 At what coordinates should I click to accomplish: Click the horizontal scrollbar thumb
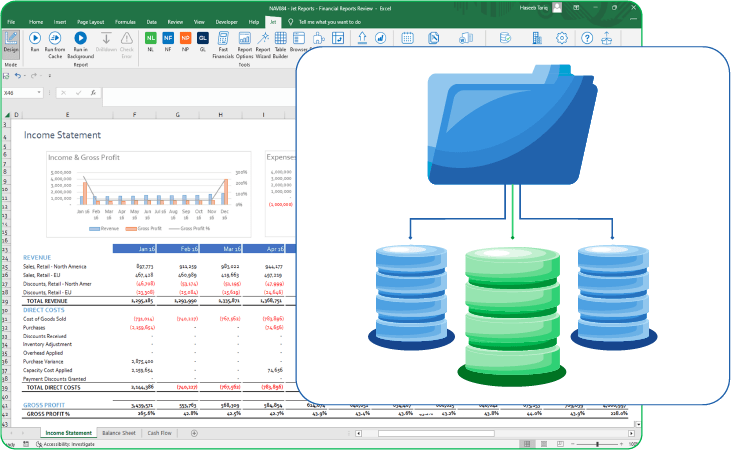pos(436,433)
